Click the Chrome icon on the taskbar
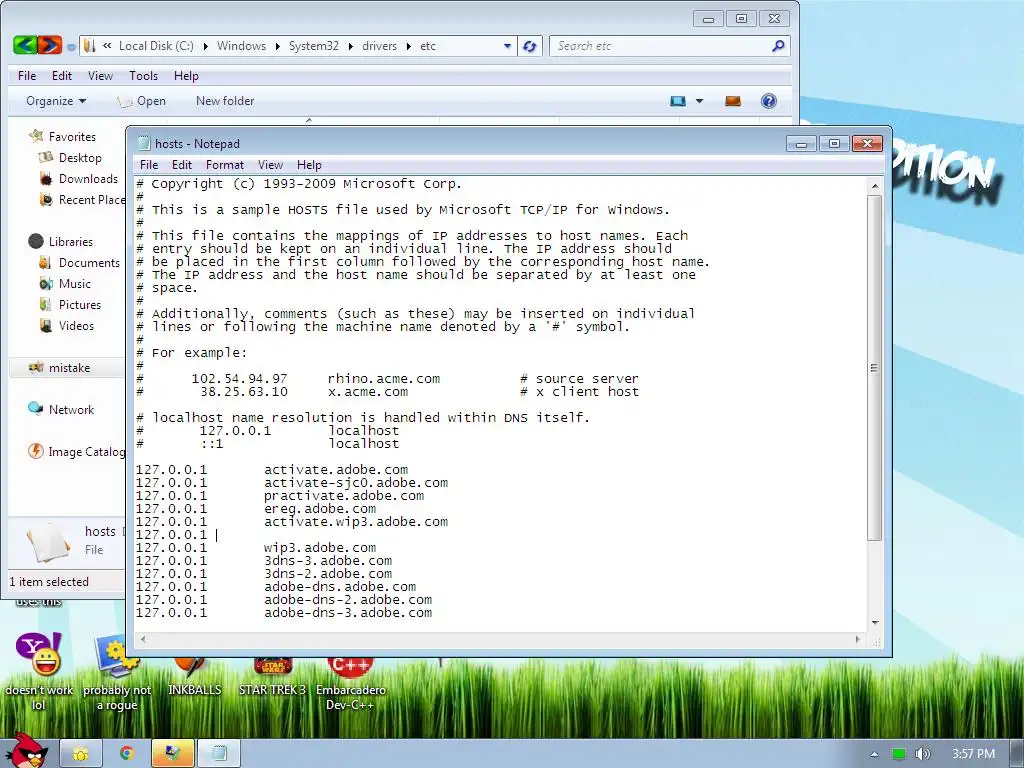The height and width of the screenshot is (768, 1024). [x=126, y=753]
